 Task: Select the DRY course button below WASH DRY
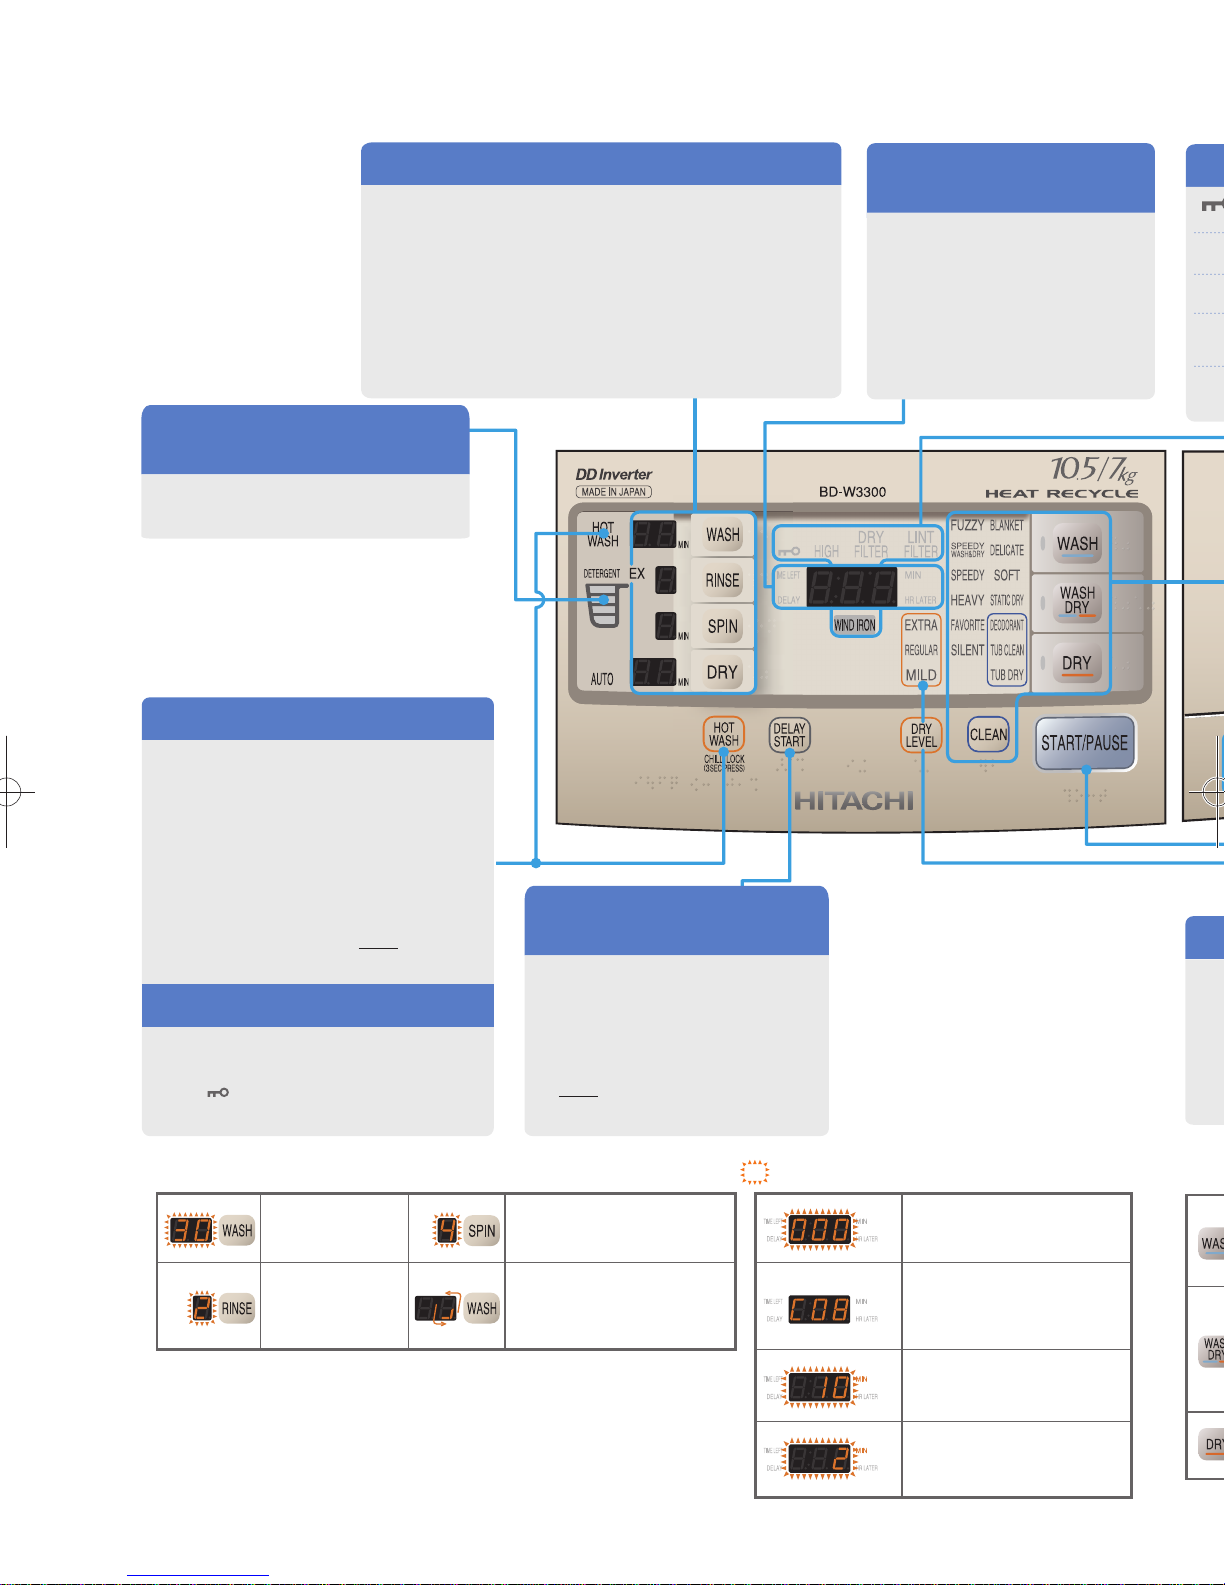(1077, 663)
